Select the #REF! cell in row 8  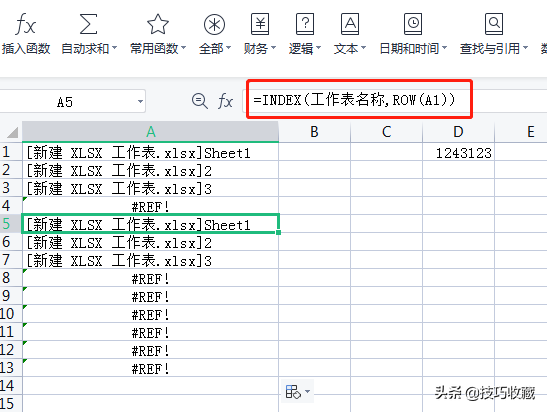(150, 278)
